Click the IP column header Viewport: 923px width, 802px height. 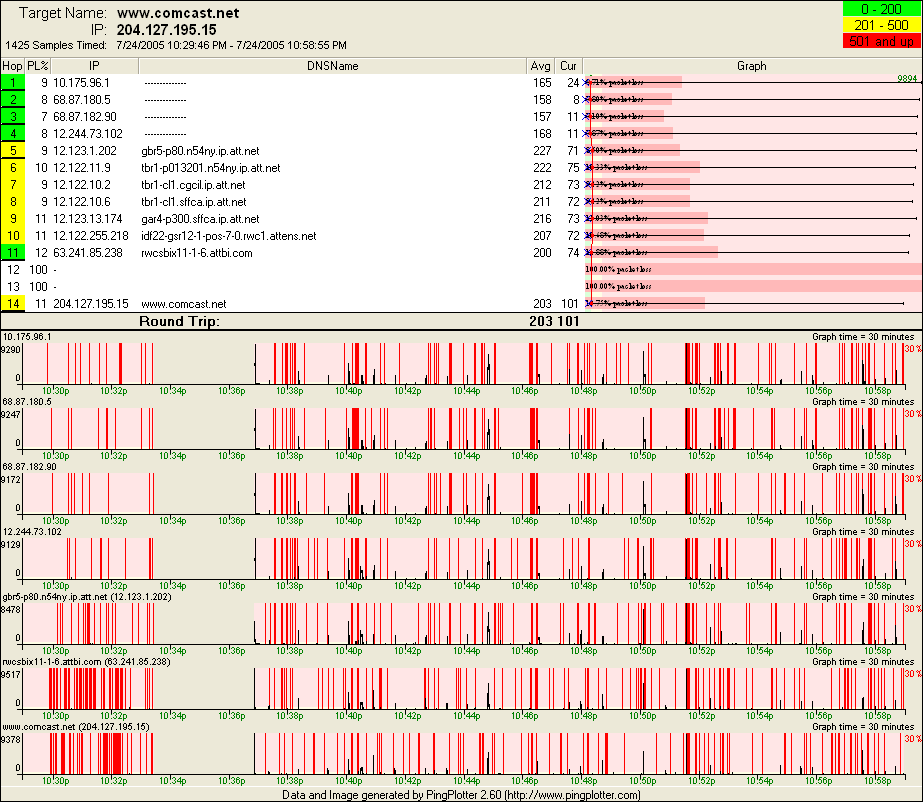(x=94, y=66)
